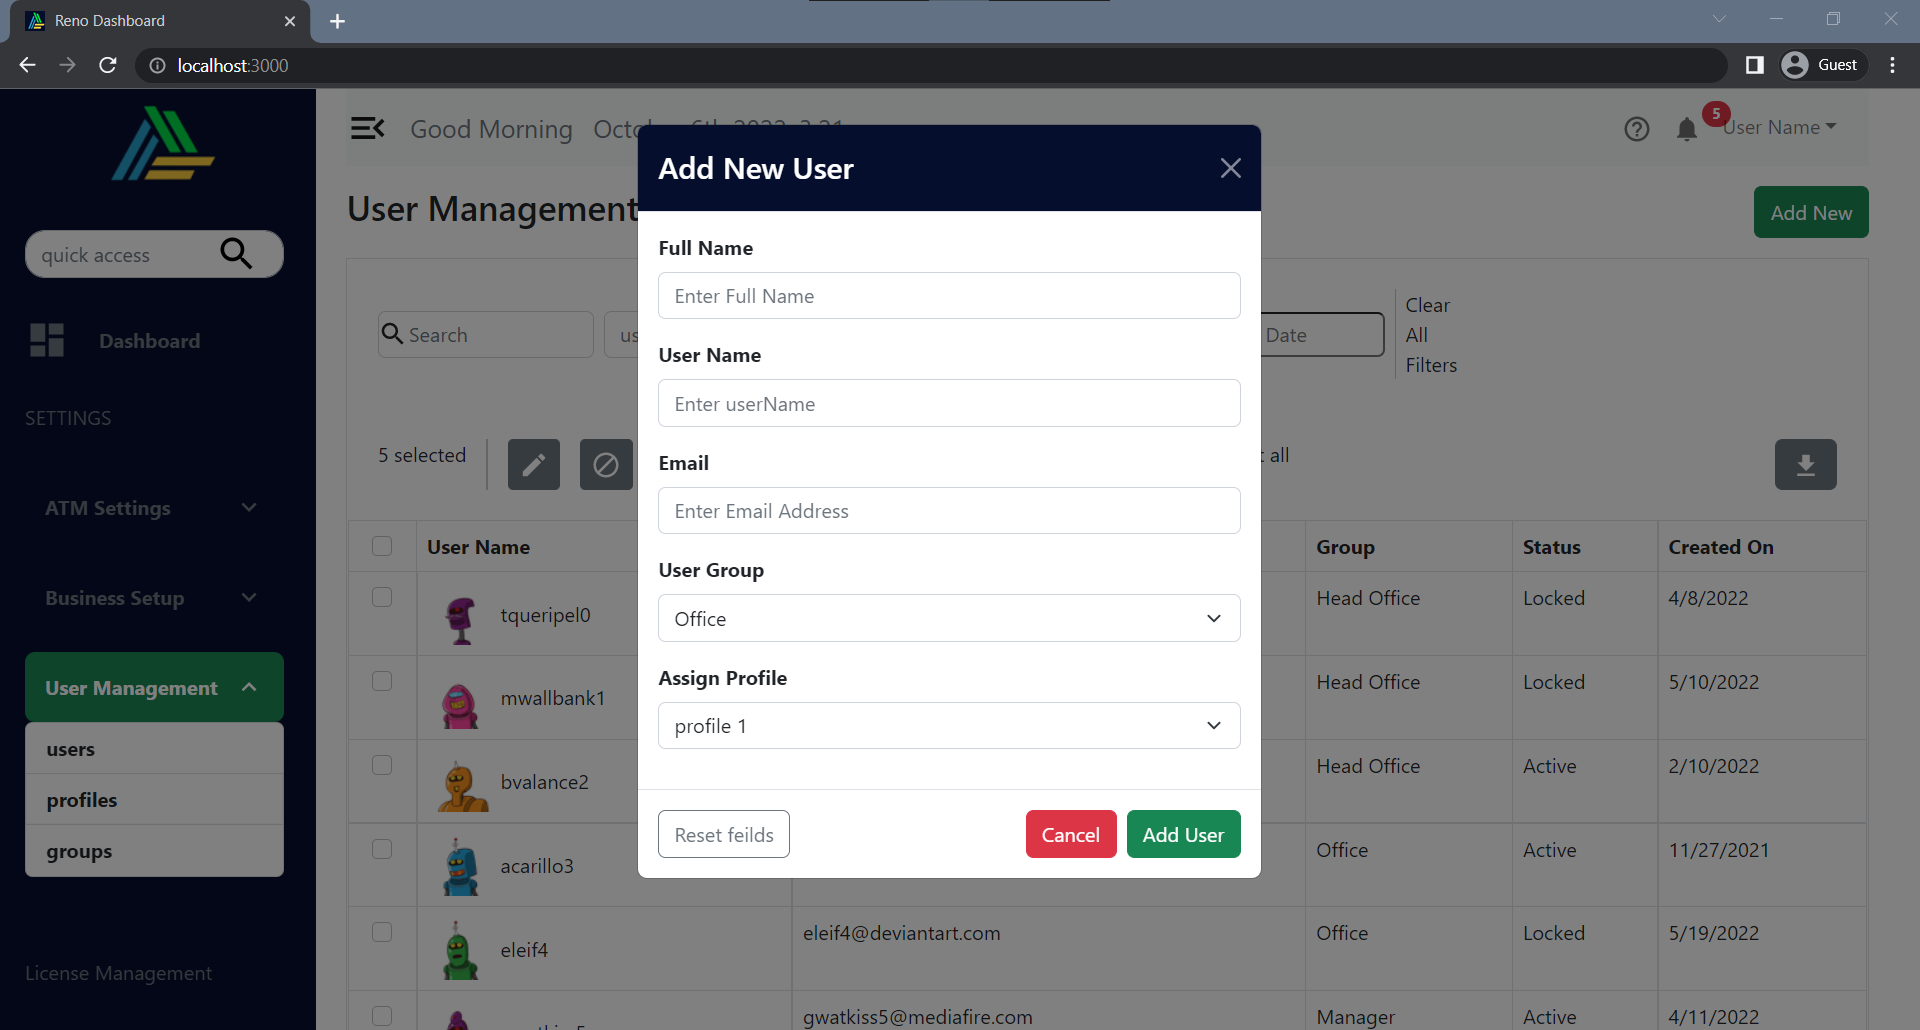Click the browser address bar

click(x=930, y=65)
